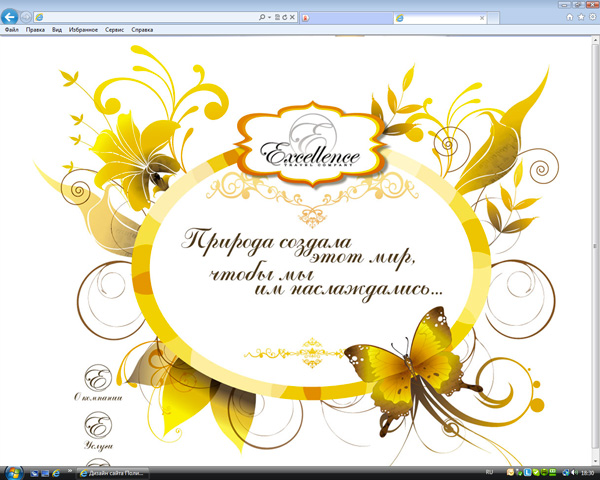
Task: Go back with the browser Back arrow
Action: (10, 17)
